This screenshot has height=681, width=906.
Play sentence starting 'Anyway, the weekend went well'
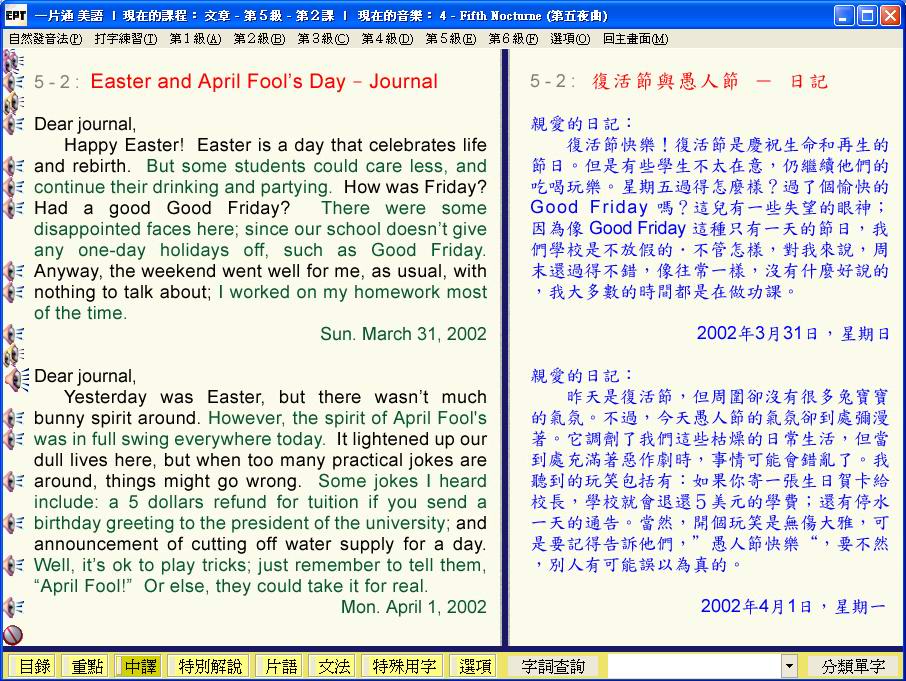coord(13,271)
